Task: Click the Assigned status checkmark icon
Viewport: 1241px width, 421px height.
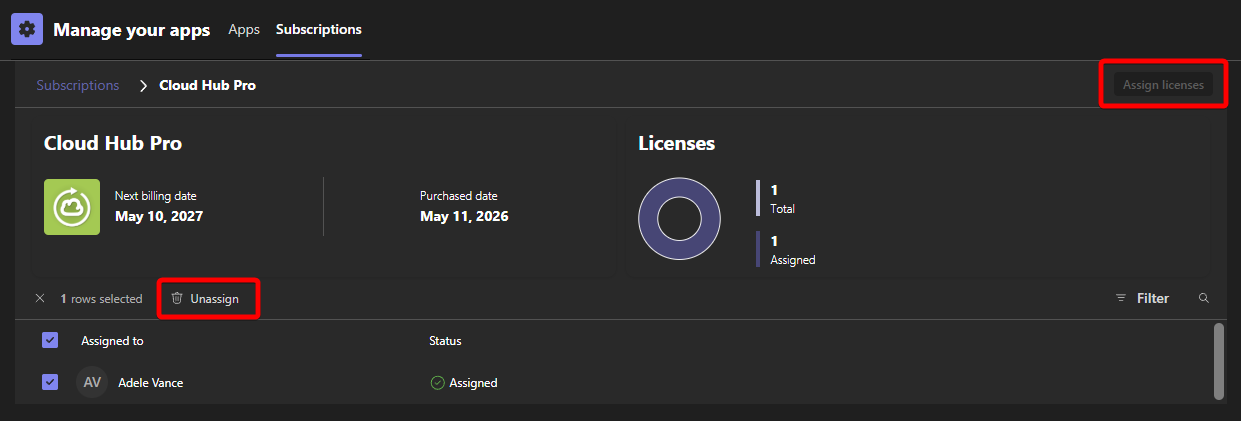Action: coord(437,382)
